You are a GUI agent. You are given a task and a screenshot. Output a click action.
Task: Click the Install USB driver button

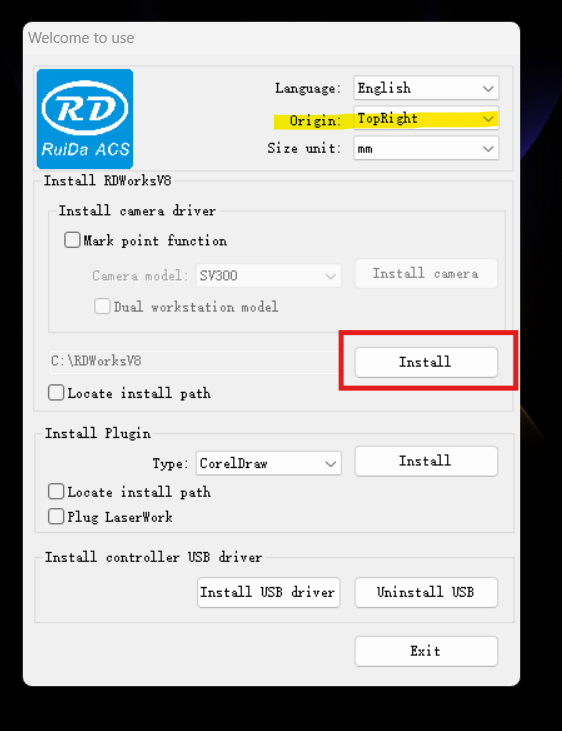coord(268,592)
